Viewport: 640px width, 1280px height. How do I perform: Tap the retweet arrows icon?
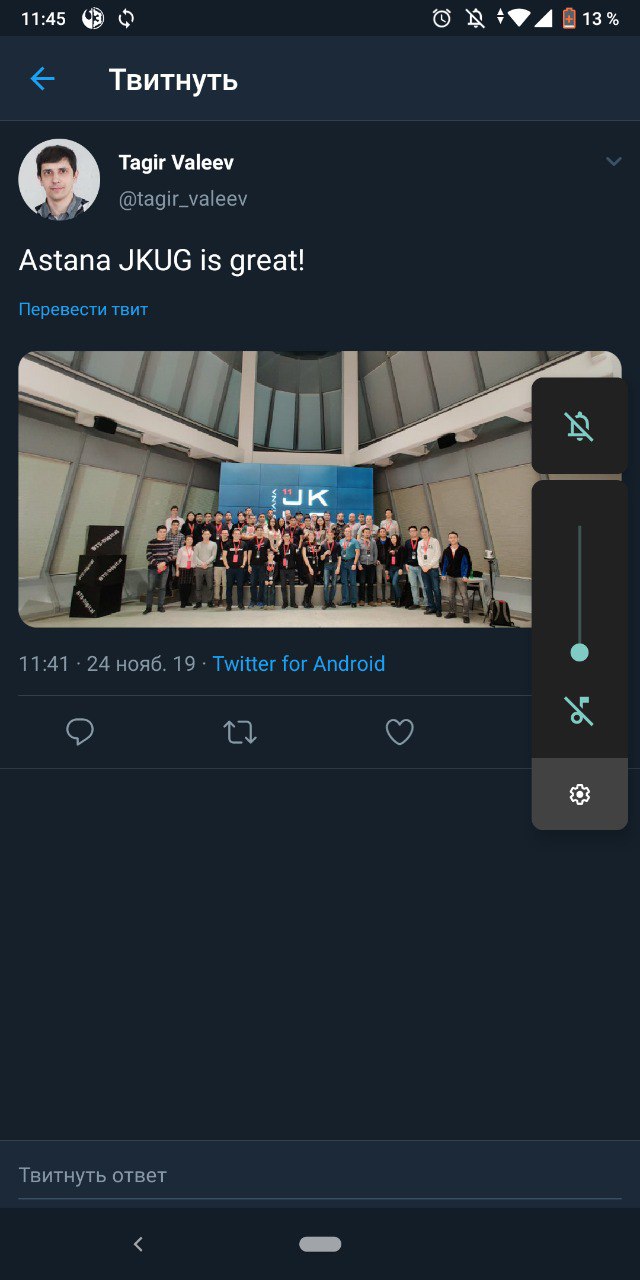click(240, 733)
